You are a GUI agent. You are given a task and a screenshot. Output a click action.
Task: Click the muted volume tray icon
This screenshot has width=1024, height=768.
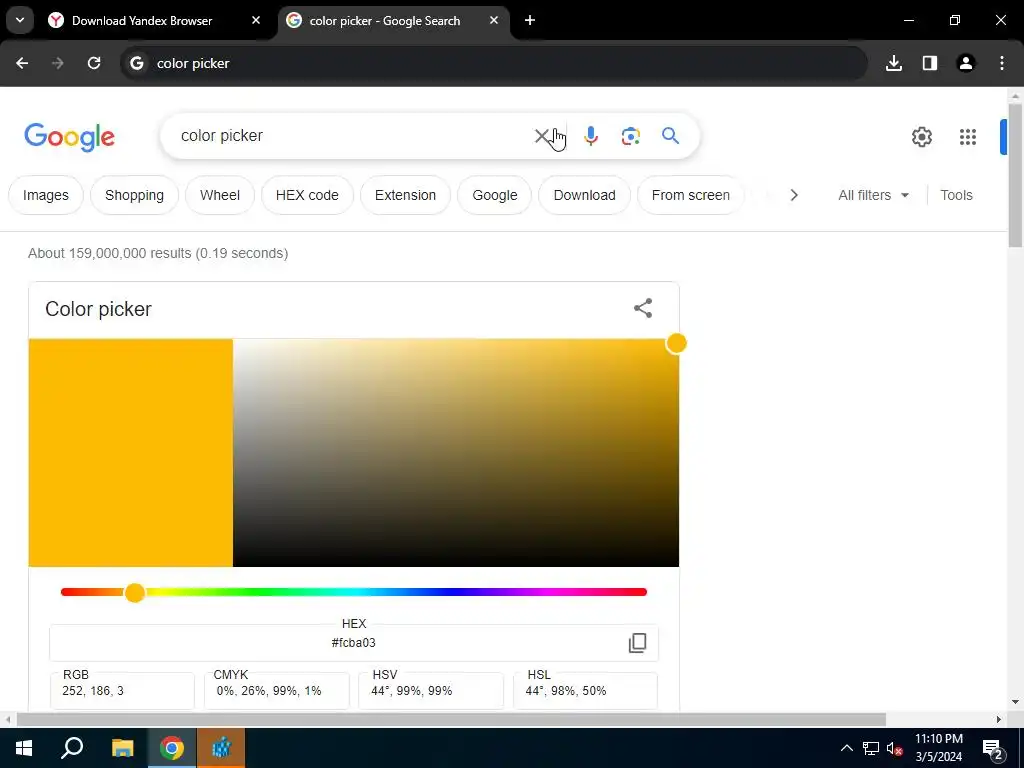point(895,748)
